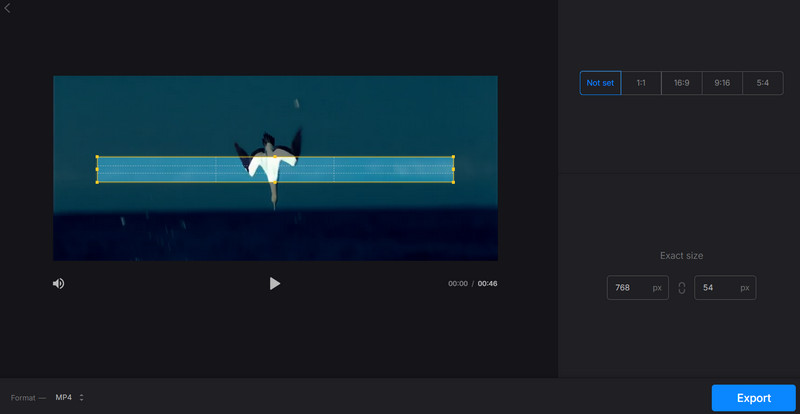Screen dimensions: 800x414
Task: Select the bottom-left crop corner handle
Action: 97,182
